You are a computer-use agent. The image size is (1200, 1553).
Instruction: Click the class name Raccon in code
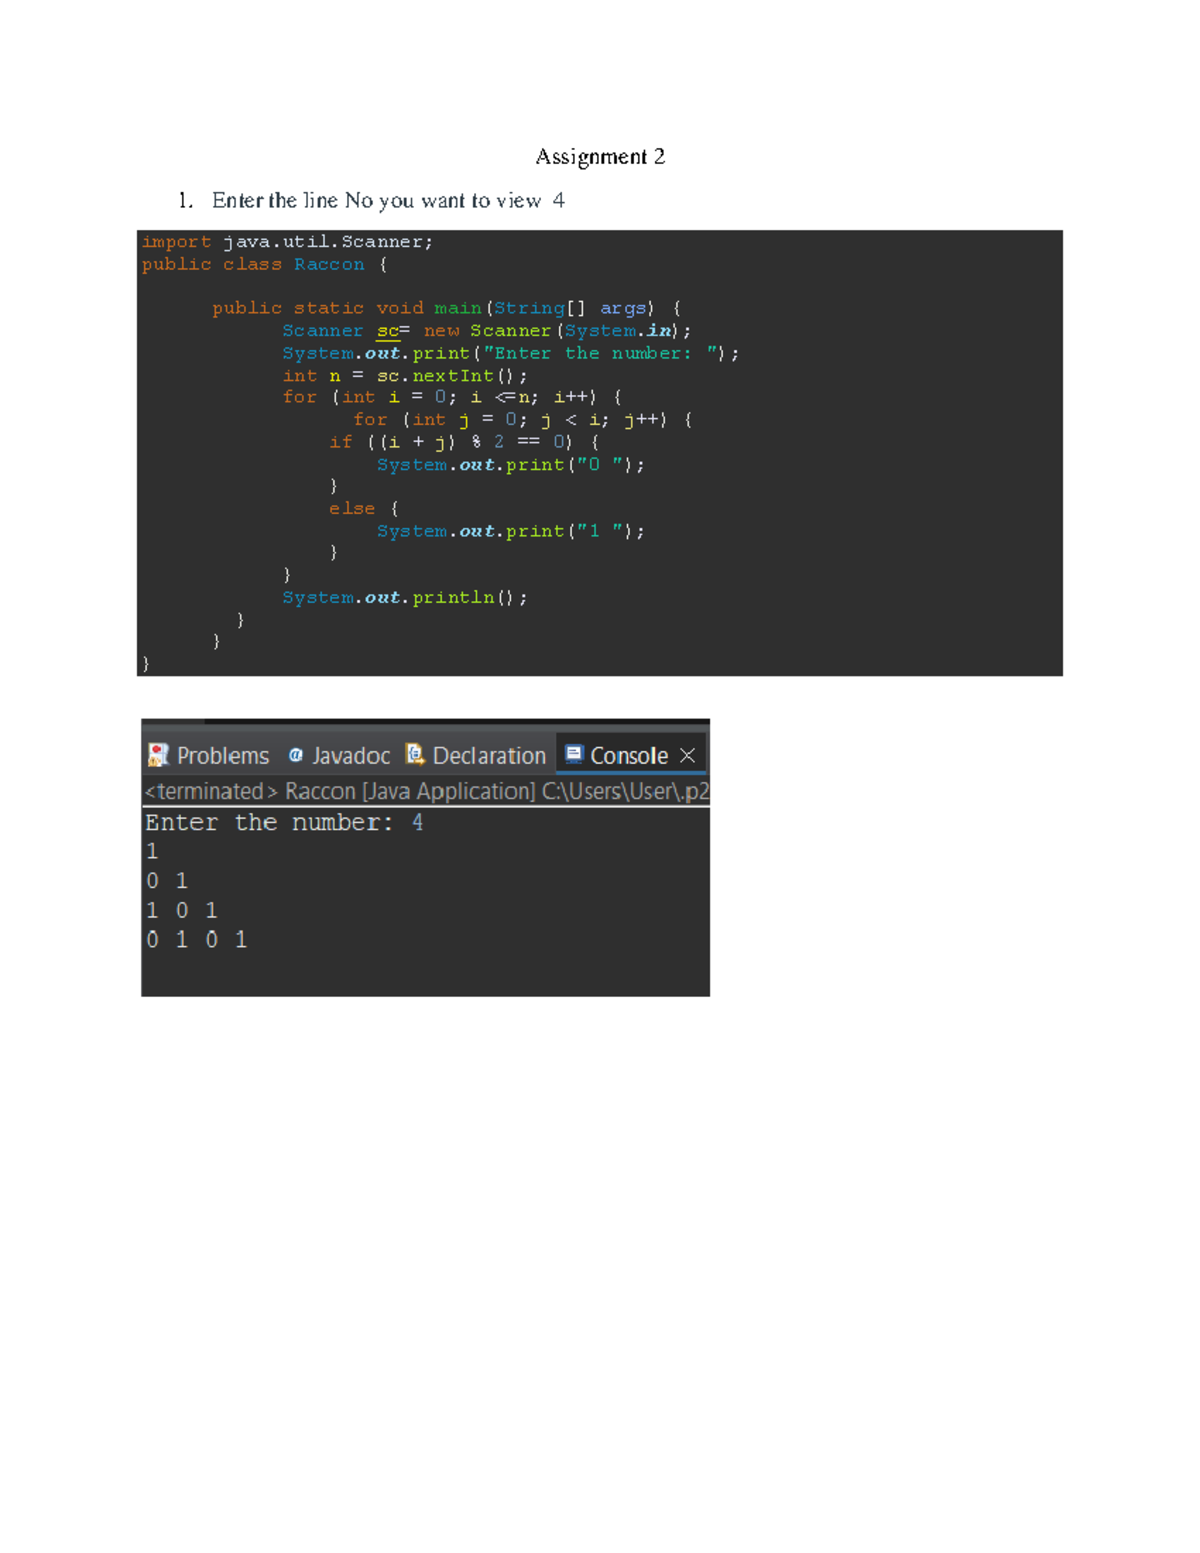tap(329, 264)
